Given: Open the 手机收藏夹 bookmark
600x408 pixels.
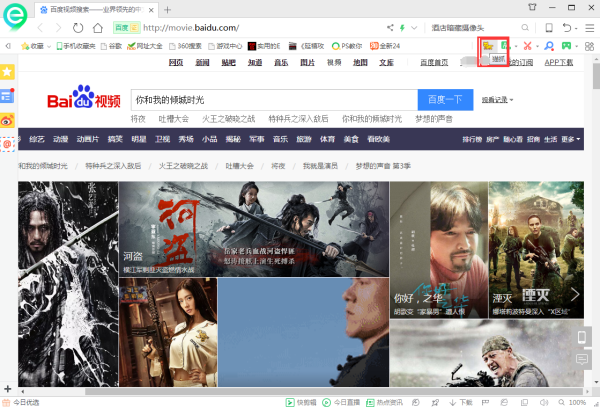Looking at the screenshot, I should coord(76,46).
